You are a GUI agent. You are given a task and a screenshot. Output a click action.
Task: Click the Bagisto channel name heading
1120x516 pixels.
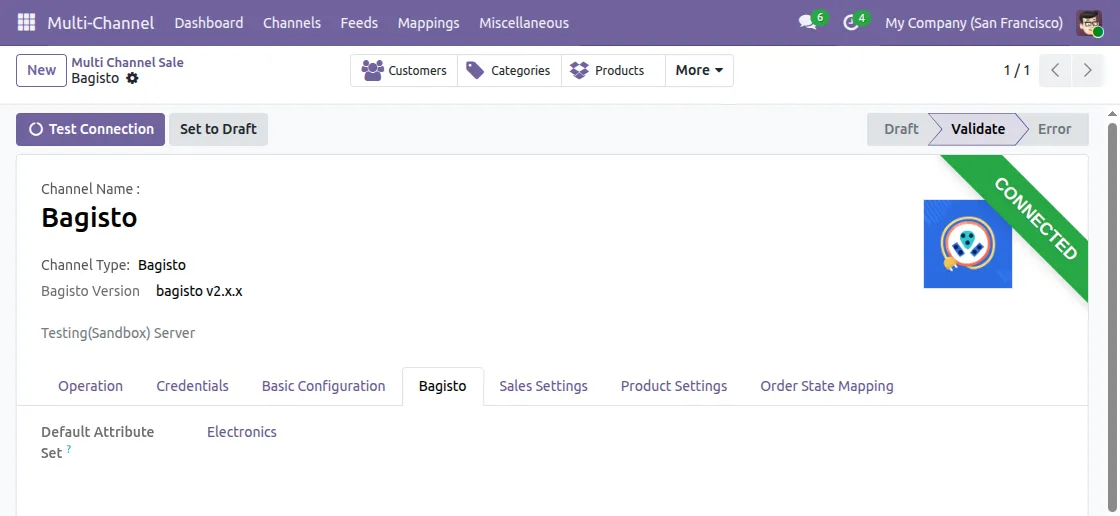click(89, 217)
